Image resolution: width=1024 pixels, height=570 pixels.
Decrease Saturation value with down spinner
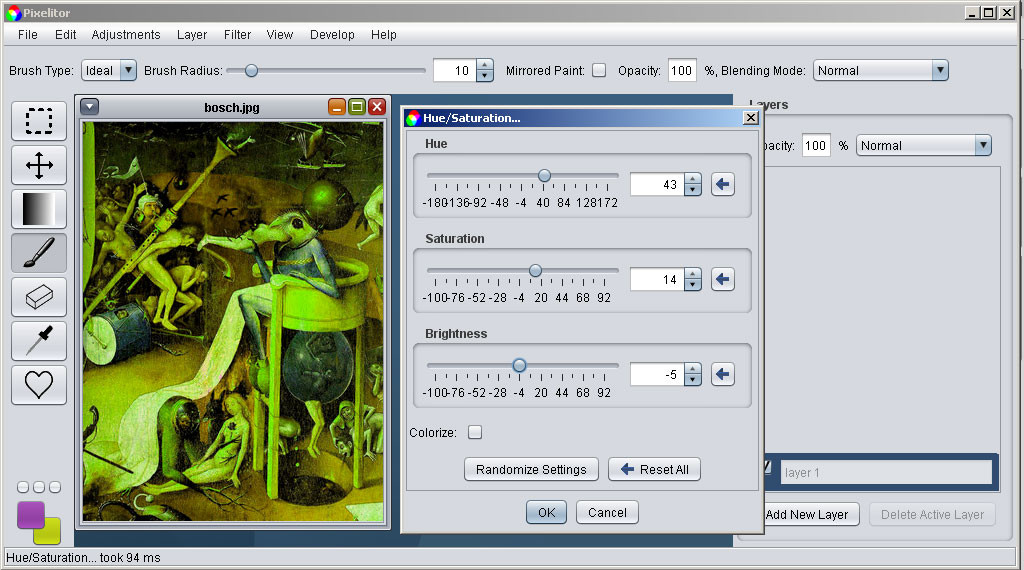pyautogui.click(x=692, y=285)
